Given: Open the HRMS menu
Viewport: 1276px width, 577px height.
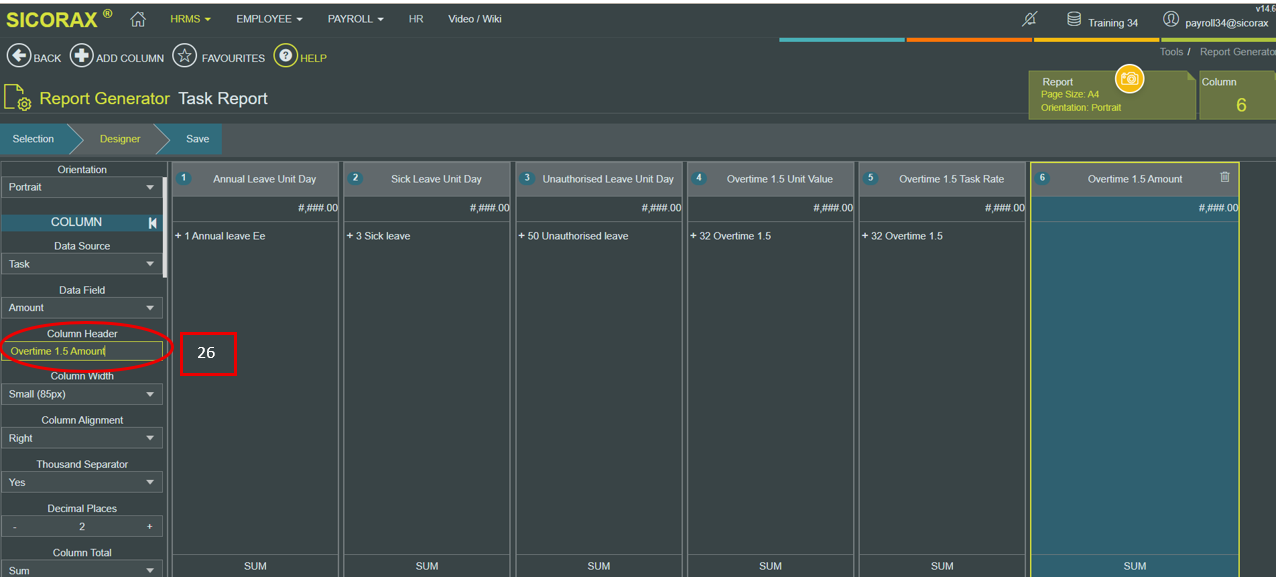Looking at the screenshot, I should coord(190,19).
